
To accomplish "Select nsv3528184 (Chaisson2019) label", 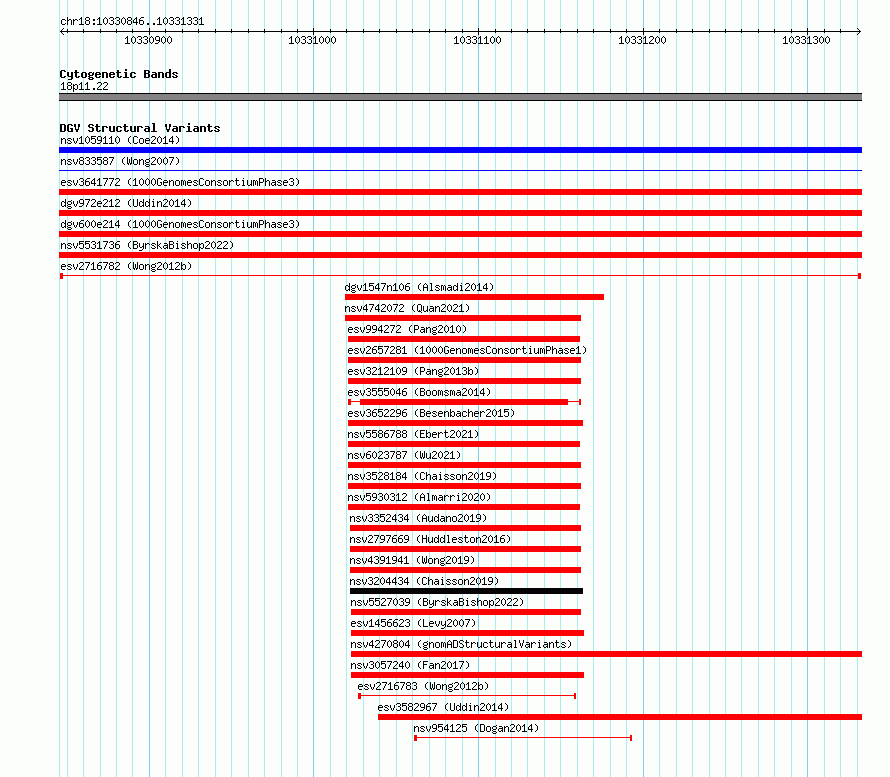I will (x=422, y=476).
